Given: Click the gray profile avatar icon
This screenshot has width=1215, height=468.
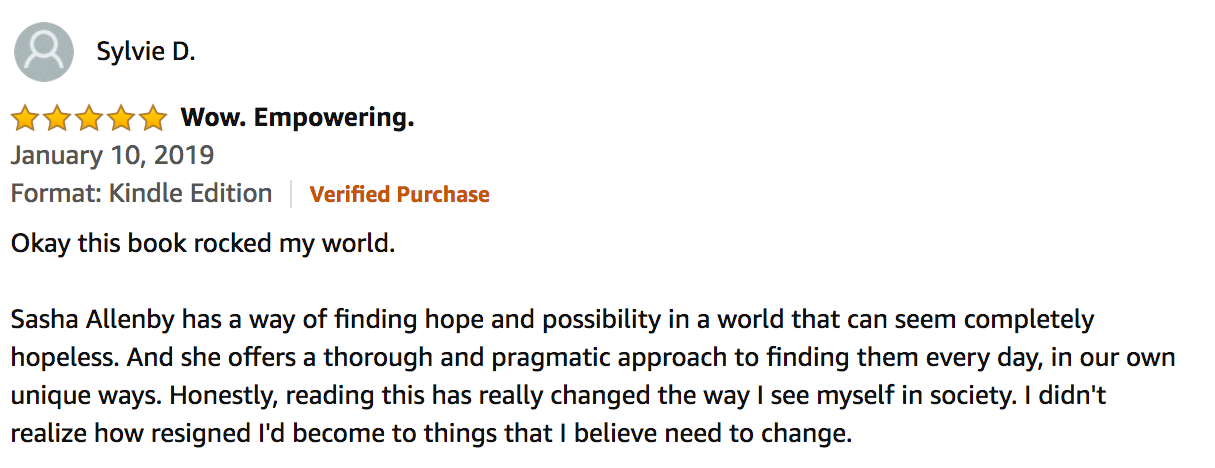Looking at the screenshot, I should (43, 52).
